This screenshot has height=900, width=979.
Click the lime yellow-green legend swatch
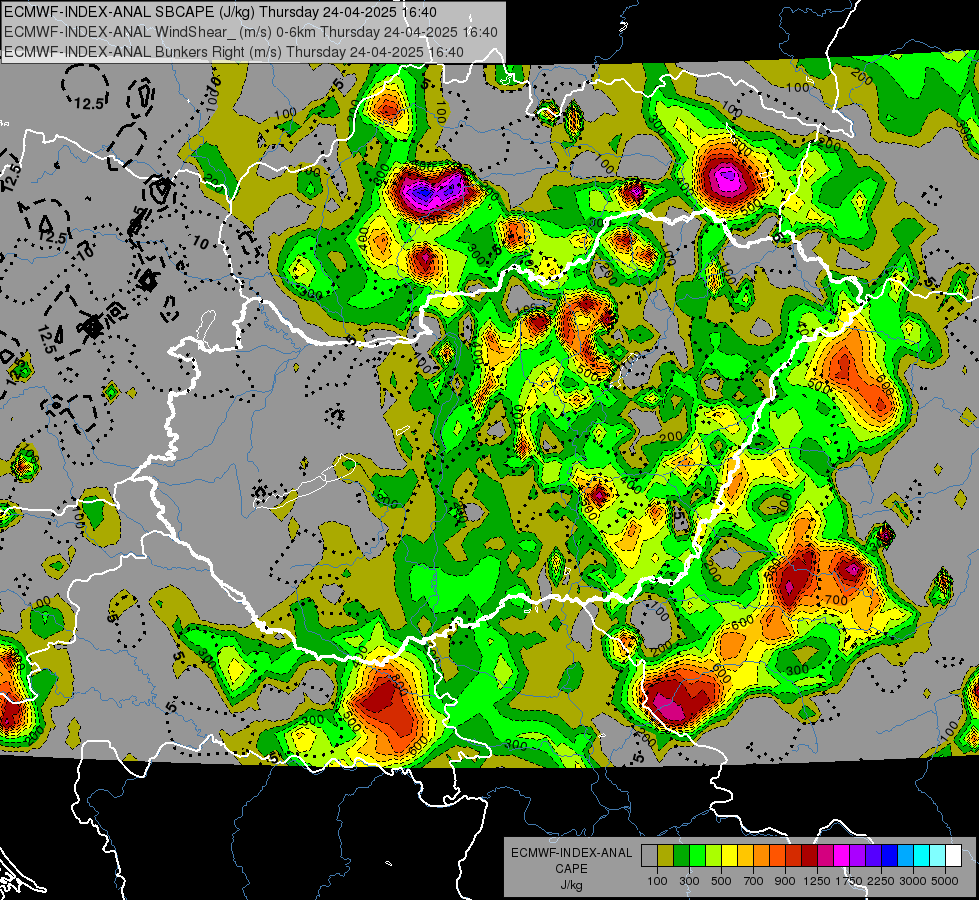click(713, 856)
